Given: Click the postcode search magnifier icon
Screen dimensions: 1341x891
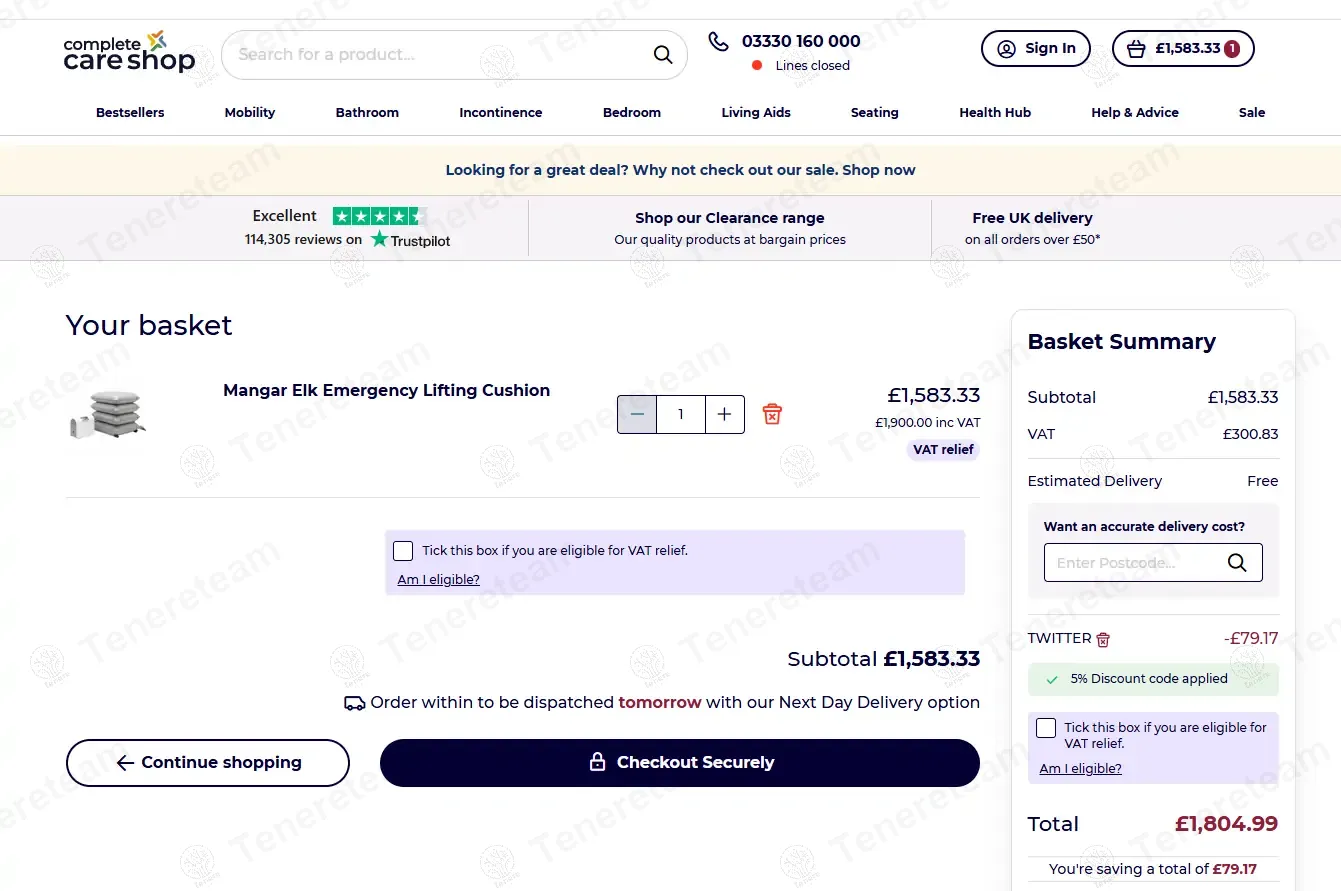Looking at the screenshot, I should (1237, 562).
